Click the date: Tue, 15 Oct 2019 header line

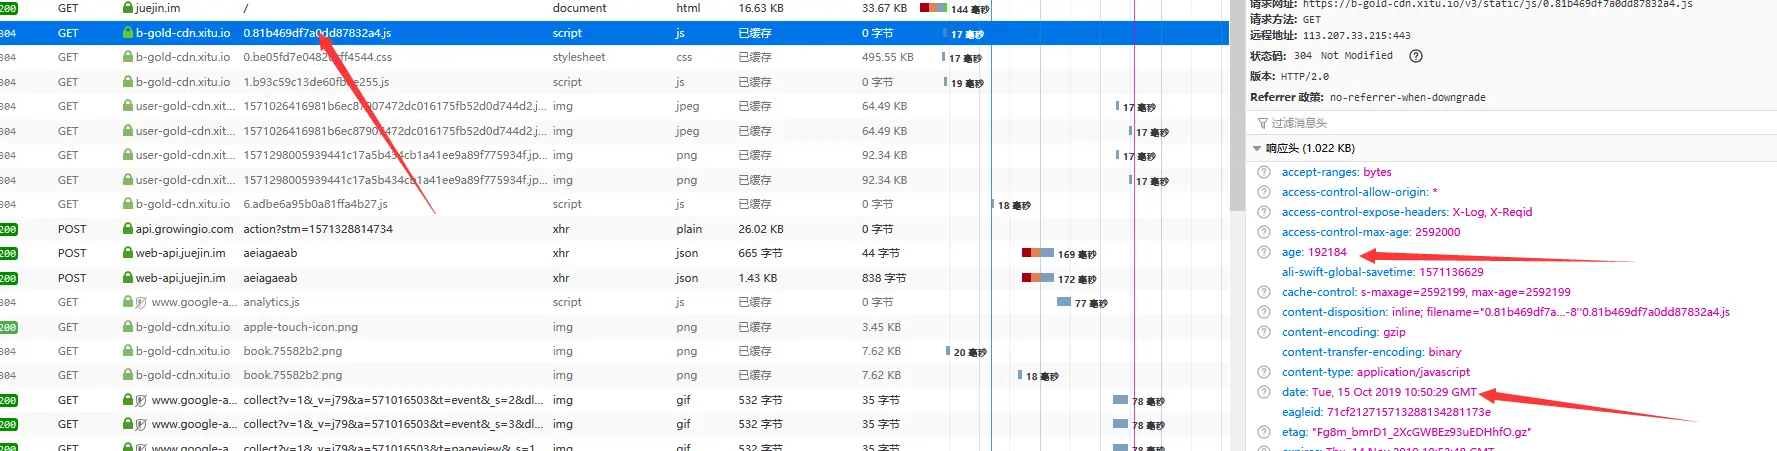tap(1379, 392)
